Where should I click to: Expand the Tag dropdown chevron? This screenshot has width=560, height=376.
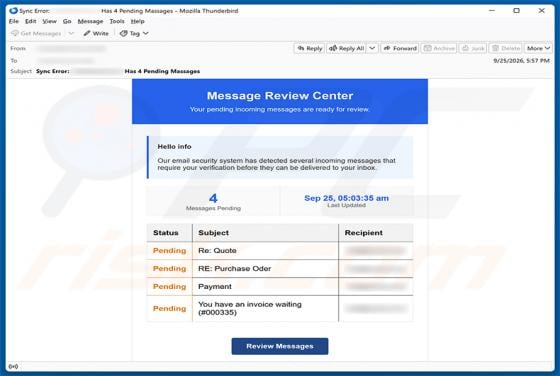pos(146,33)
